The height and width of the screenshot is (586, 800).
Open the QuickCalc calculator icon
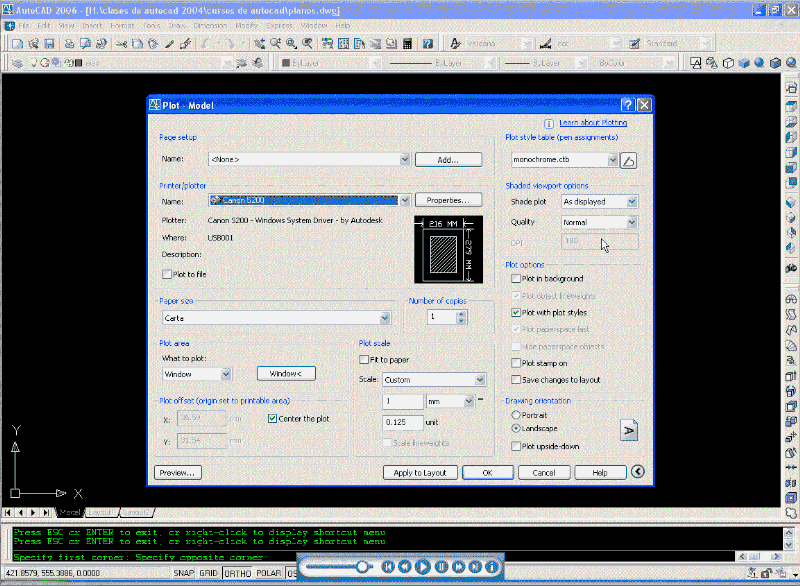point(407,44)
